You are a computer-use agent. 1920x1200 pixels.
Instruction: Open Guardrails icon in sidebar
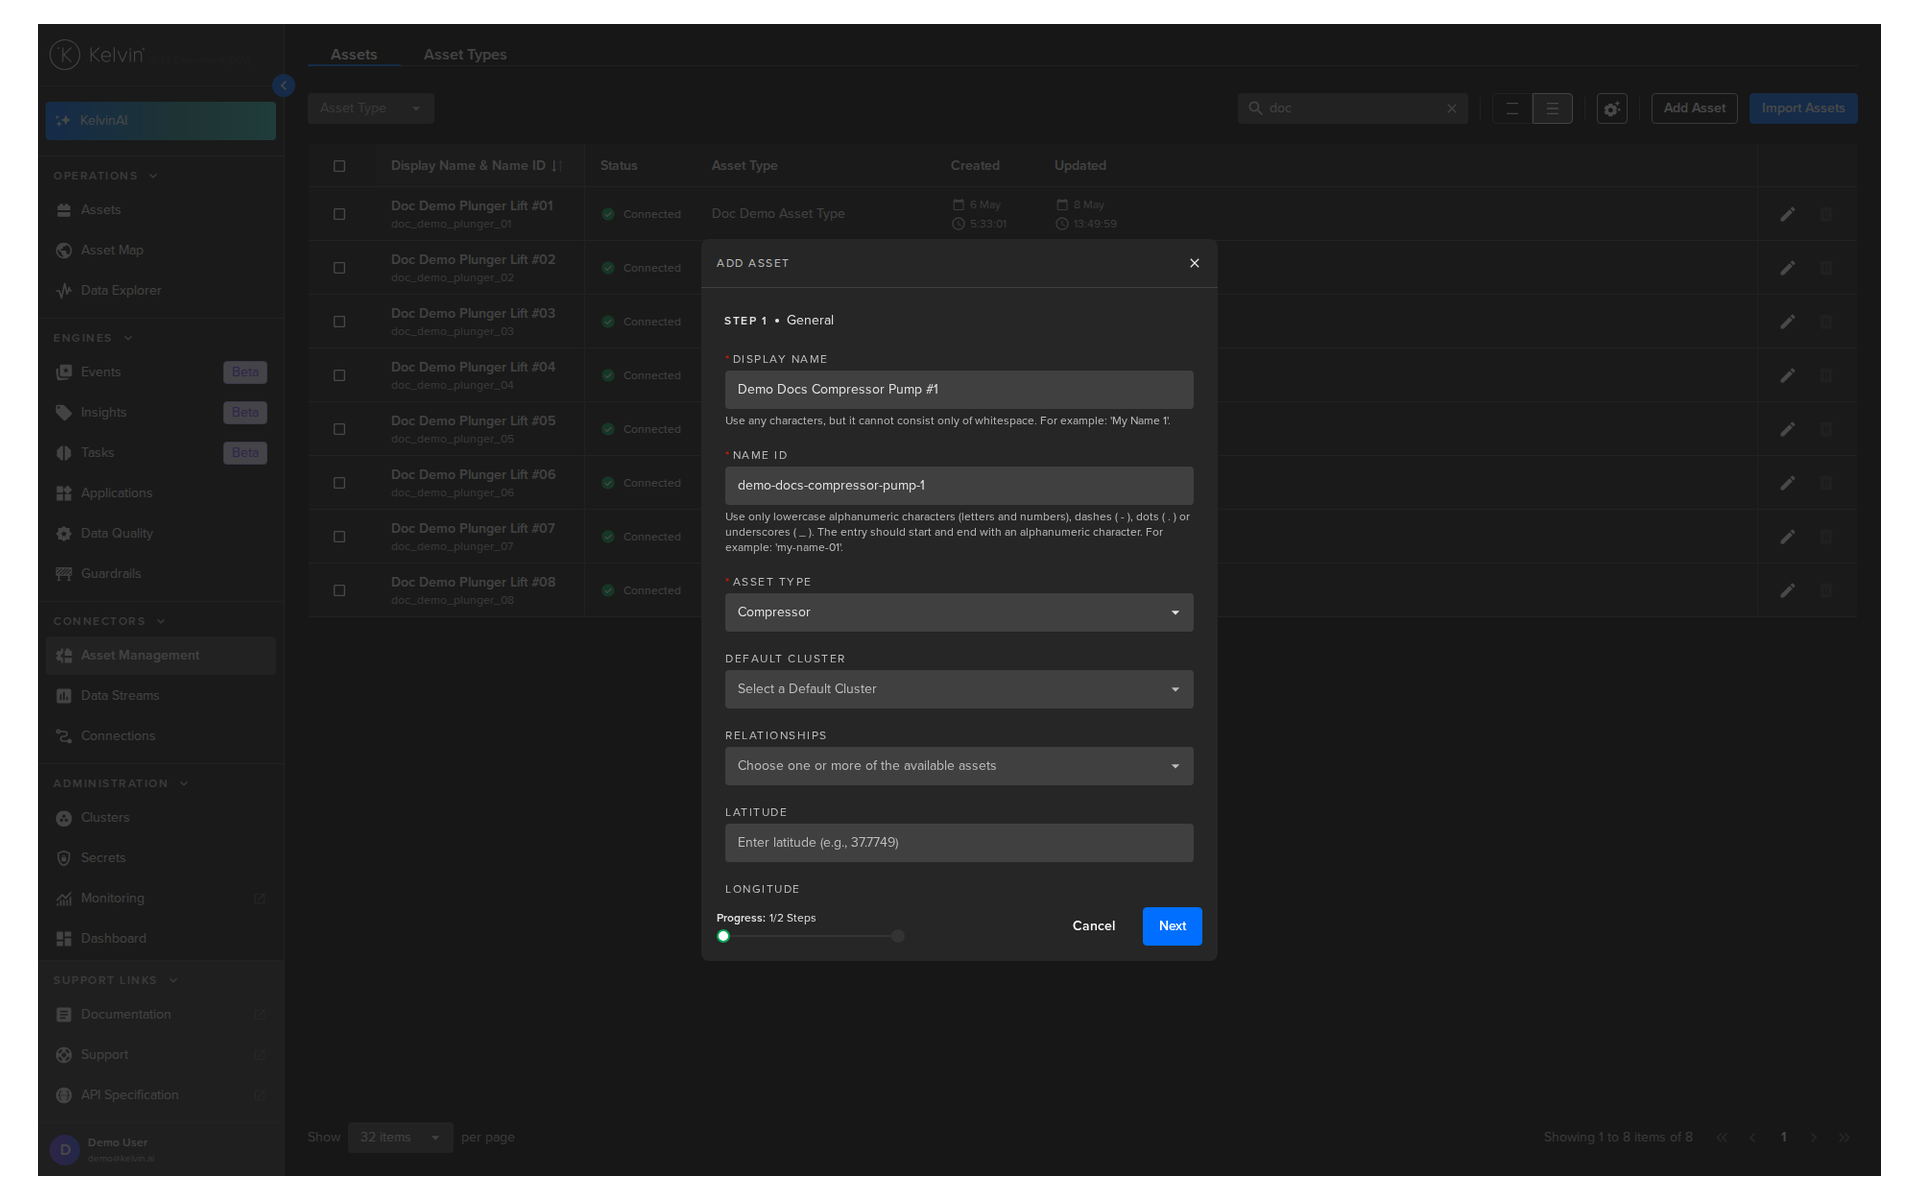click(64, 574)
